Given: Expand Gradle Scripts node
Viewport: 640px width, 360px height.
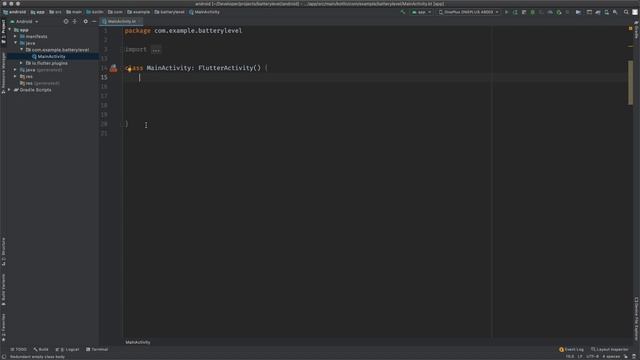Looking at the screenshot, I should pos(10,90).
